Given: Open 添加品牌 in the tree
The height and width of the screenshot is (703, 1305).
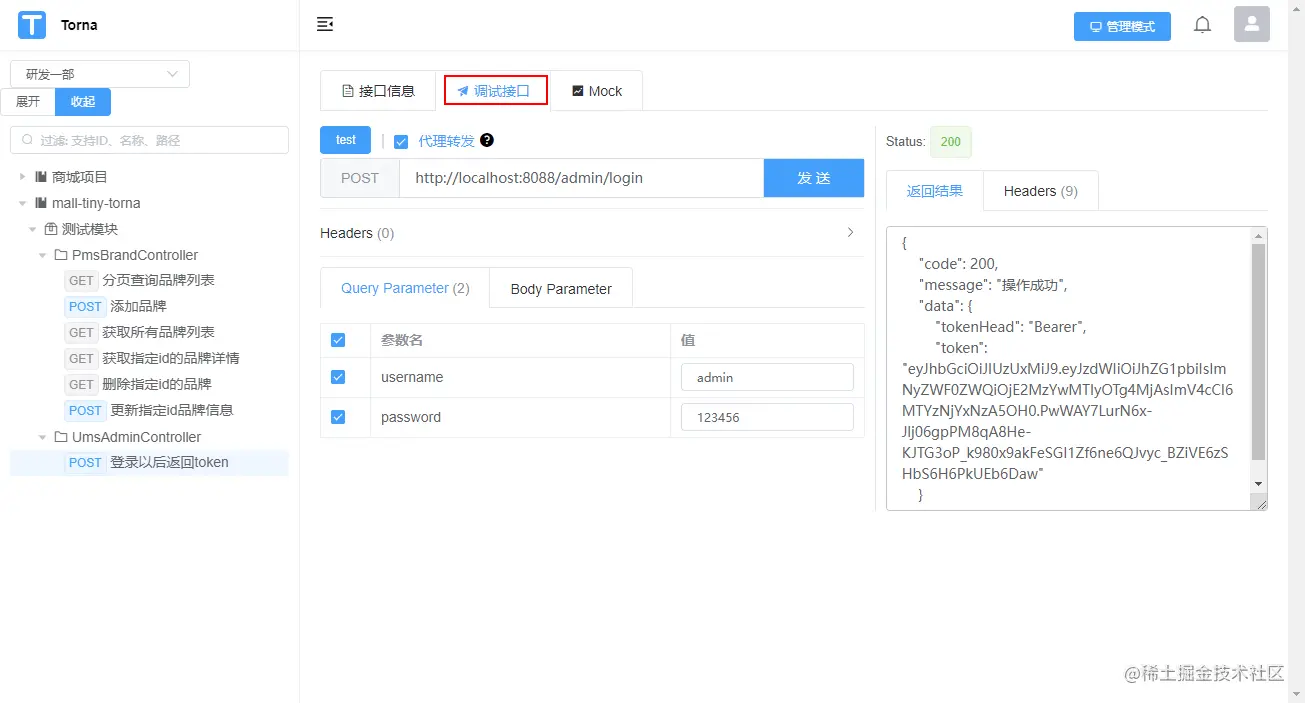Looking at the screenshot, I should click(x=138, y=307).
